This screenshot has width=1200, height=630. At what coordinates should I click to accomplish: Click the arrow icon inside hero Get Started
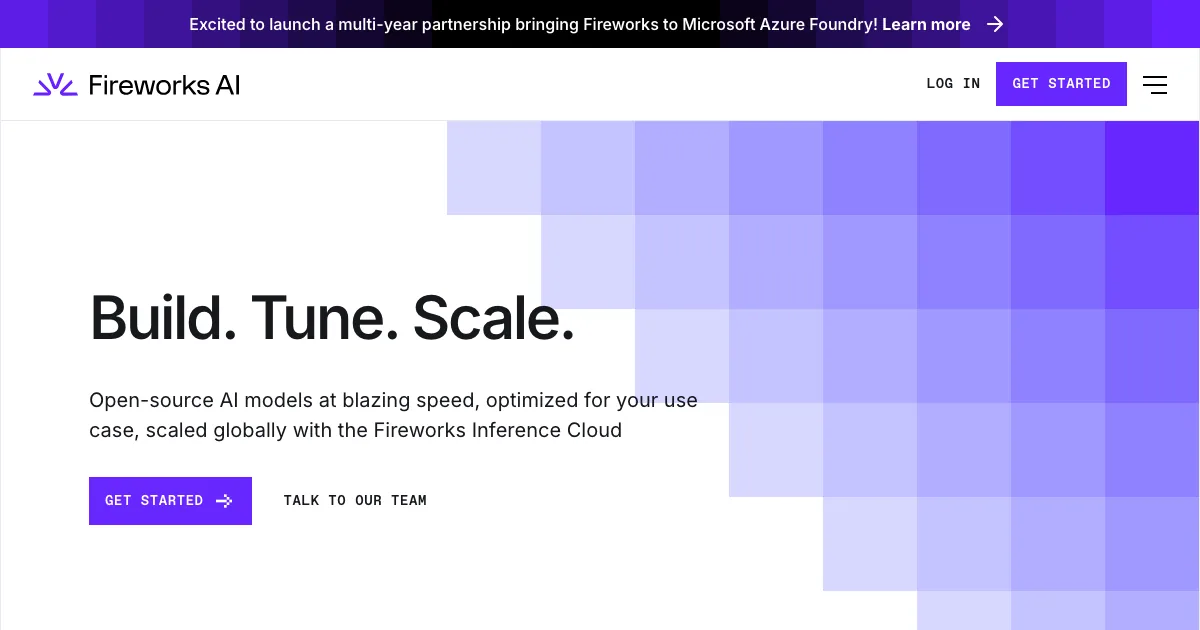pyautogui.click(x=225, y=501)
